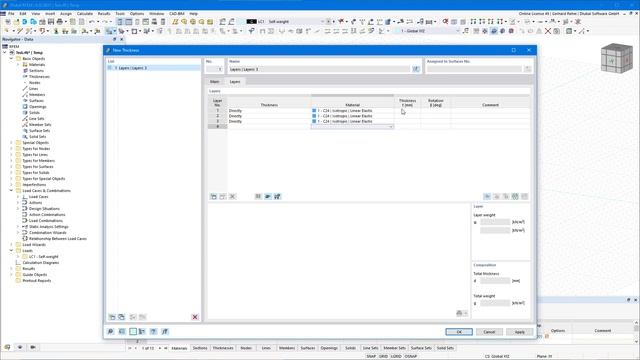
Task: Collapse the Load Cases & Combinations node
Action: coord(11,191)
